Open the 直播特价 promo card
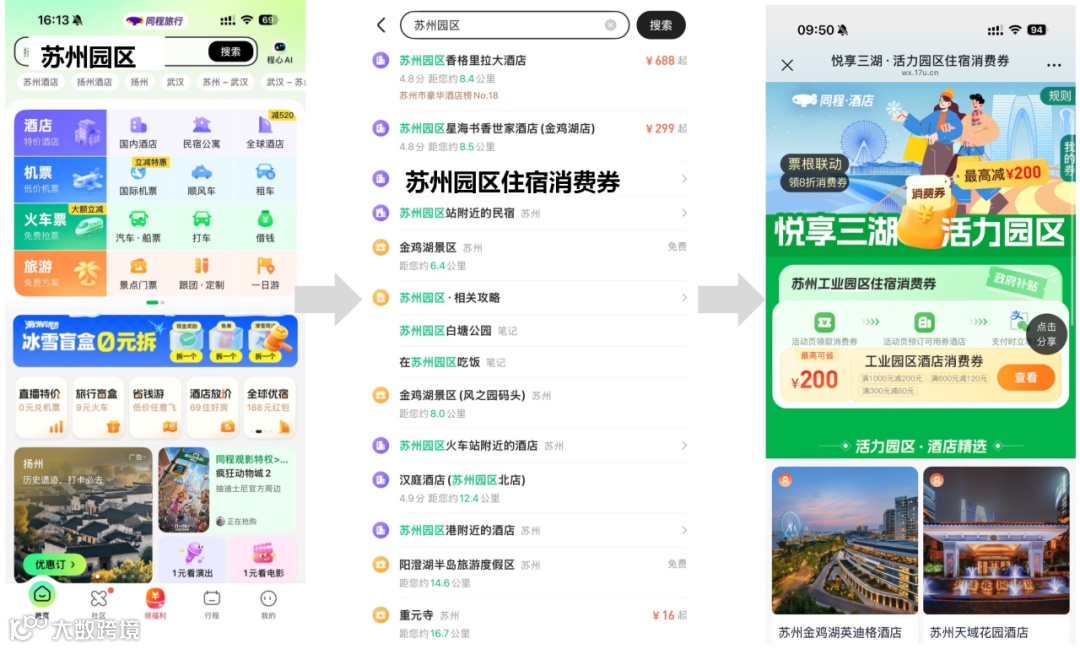 point(40,407)
